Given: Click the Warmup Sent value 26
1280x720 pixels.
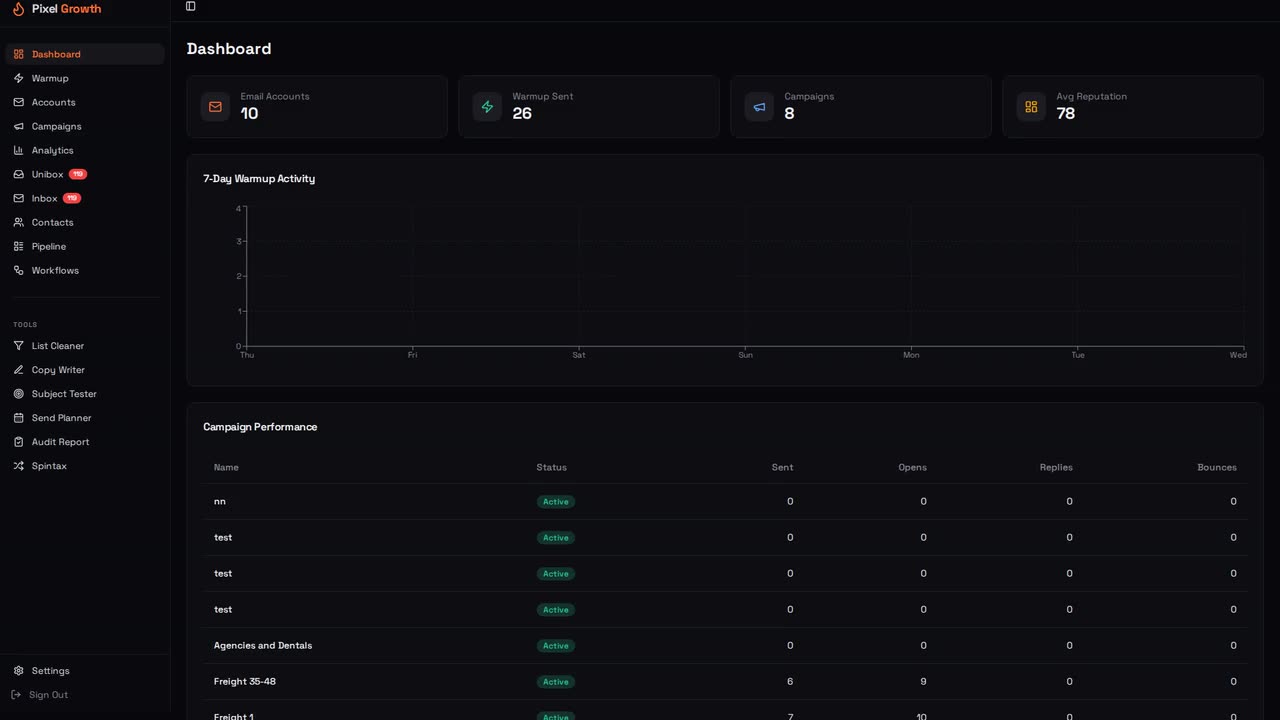Looking at the screenshot, I should pos(522,114).
